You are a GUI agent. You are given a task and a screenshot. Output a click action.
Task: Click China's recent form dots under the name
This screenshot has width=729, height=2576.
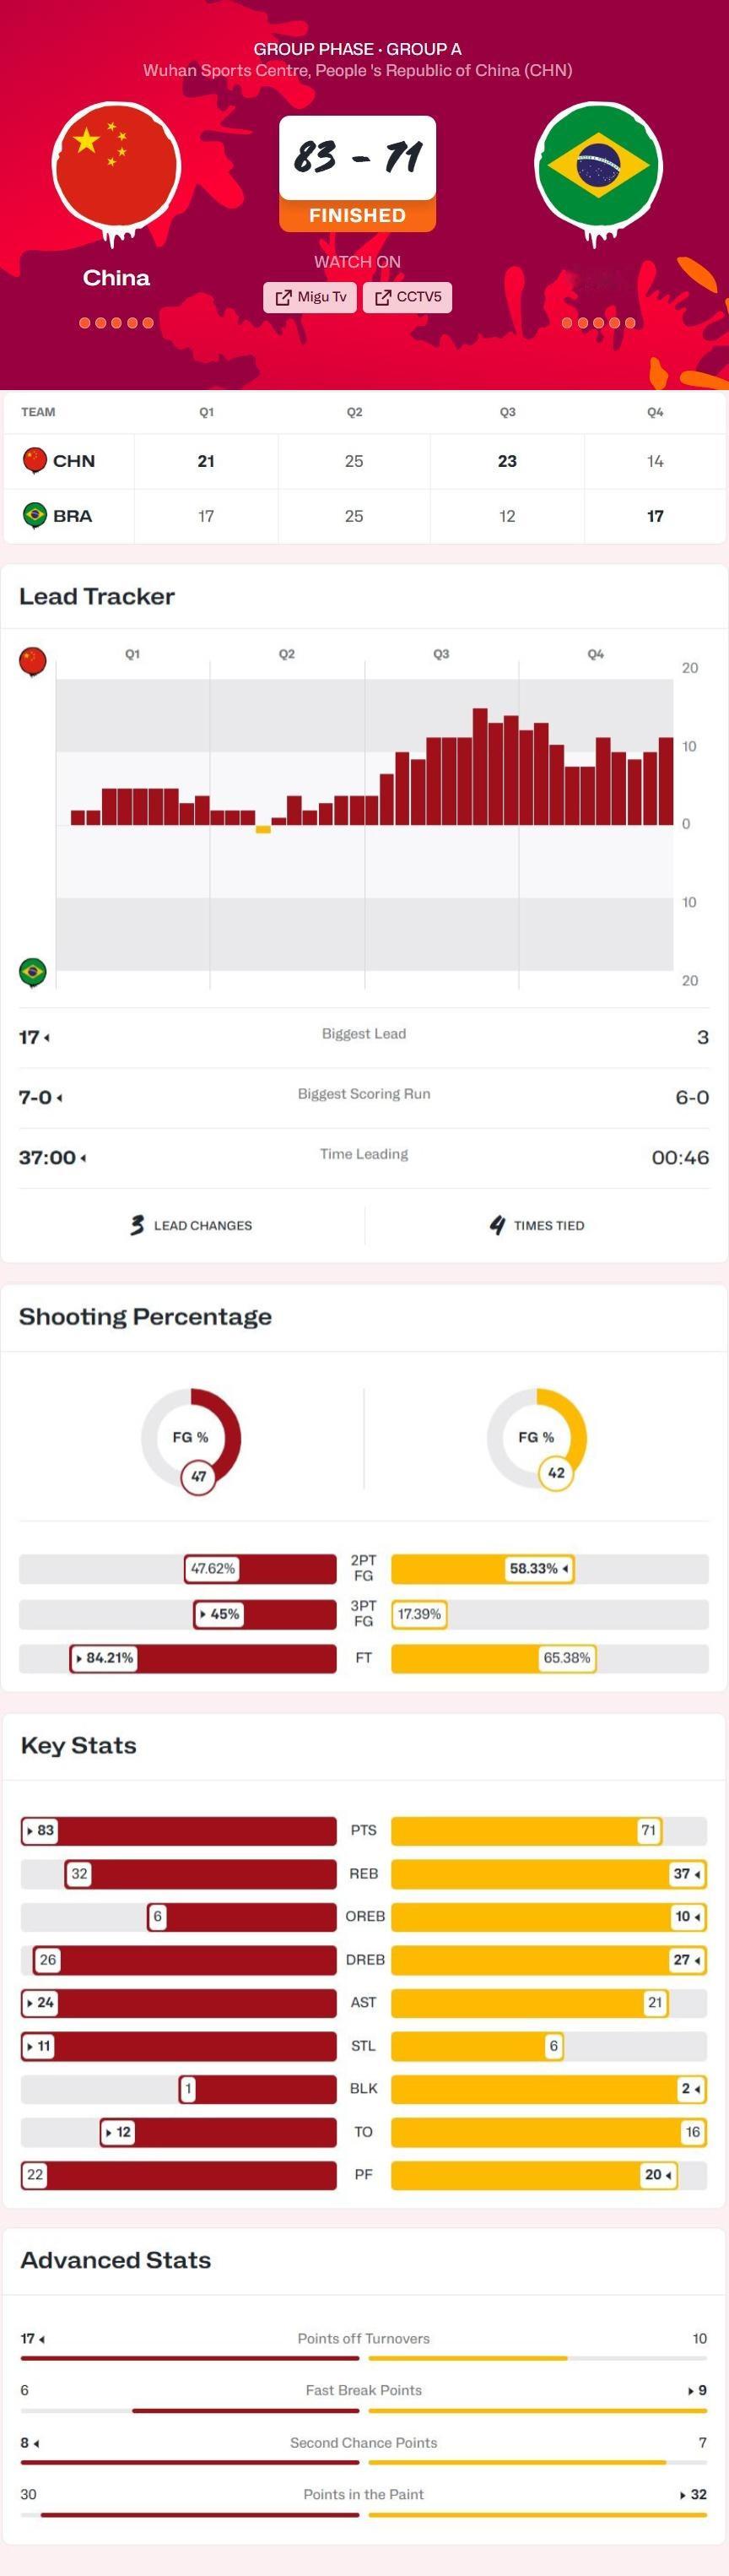click(x=116, y=323)
